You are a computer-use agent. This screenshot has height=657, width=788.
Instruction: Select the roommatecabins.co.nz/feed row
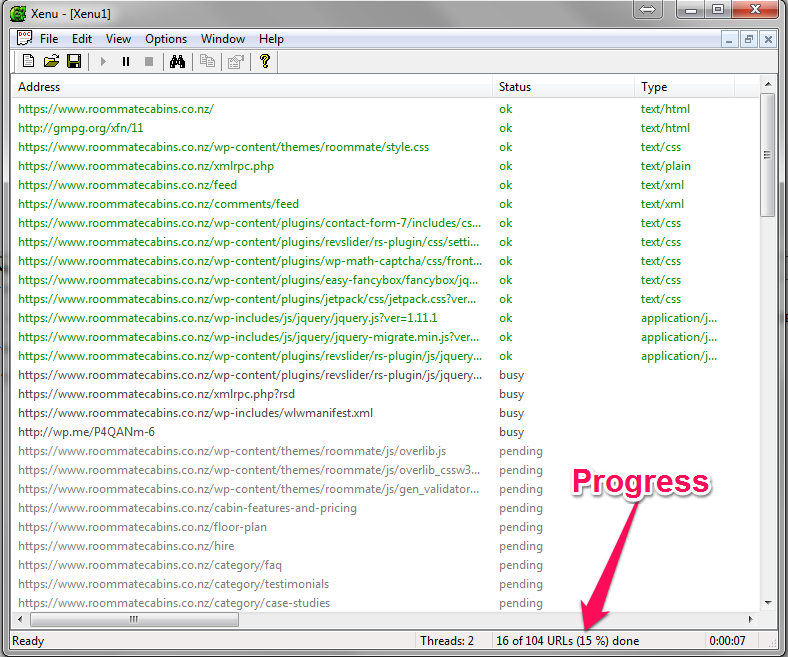385,185
